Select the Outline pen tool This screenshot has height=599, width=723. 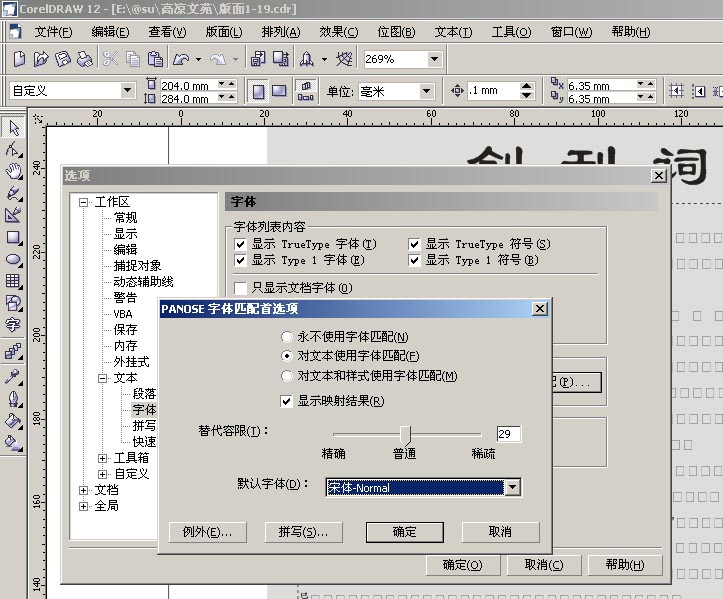(14, 398)
